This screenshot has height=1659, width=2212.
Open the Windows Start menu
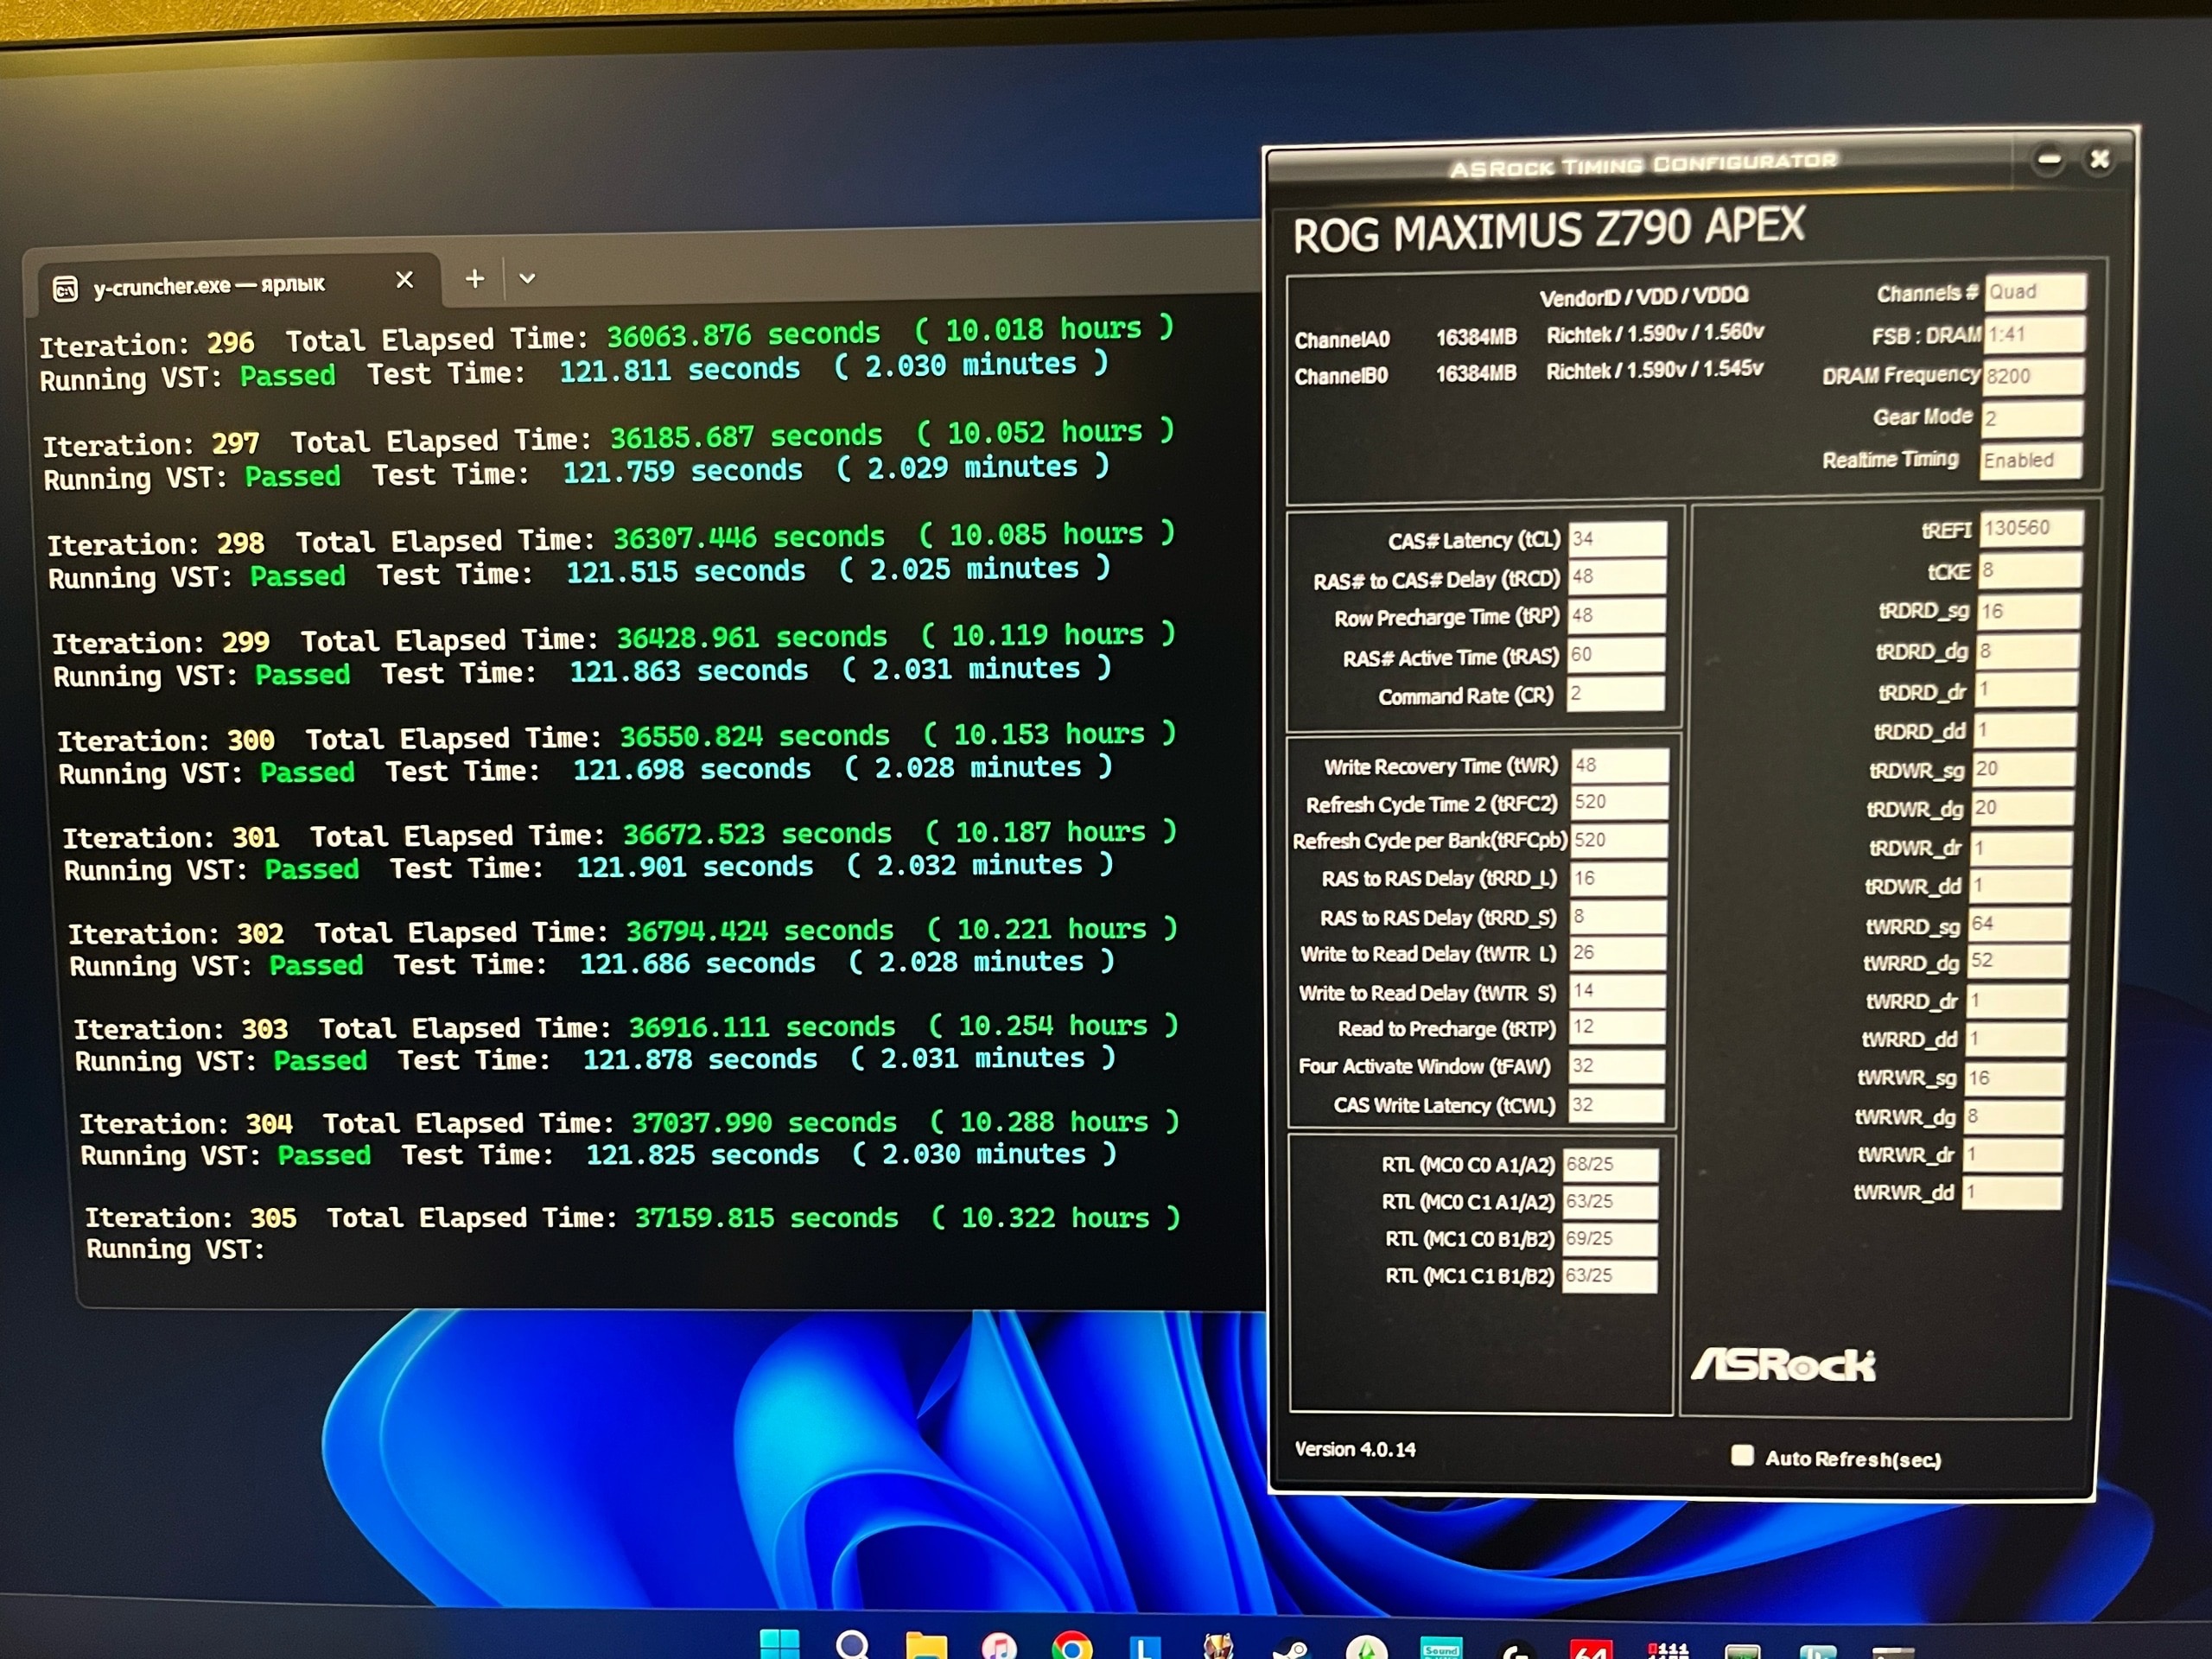point(779,1645)
